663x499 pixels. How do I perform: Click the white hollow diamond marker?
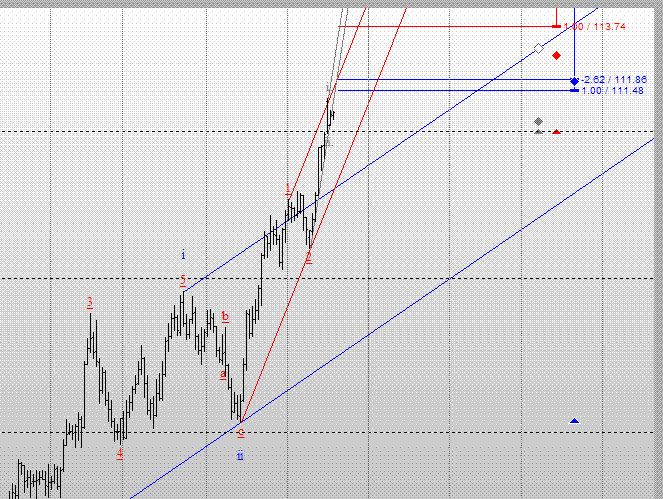538,48
